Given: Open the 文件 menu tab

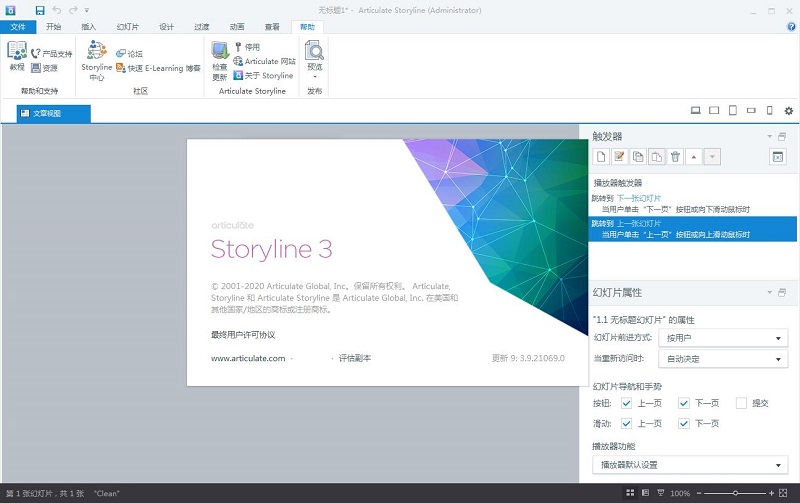Looking at the screenshot, I should tap(17, 27).
